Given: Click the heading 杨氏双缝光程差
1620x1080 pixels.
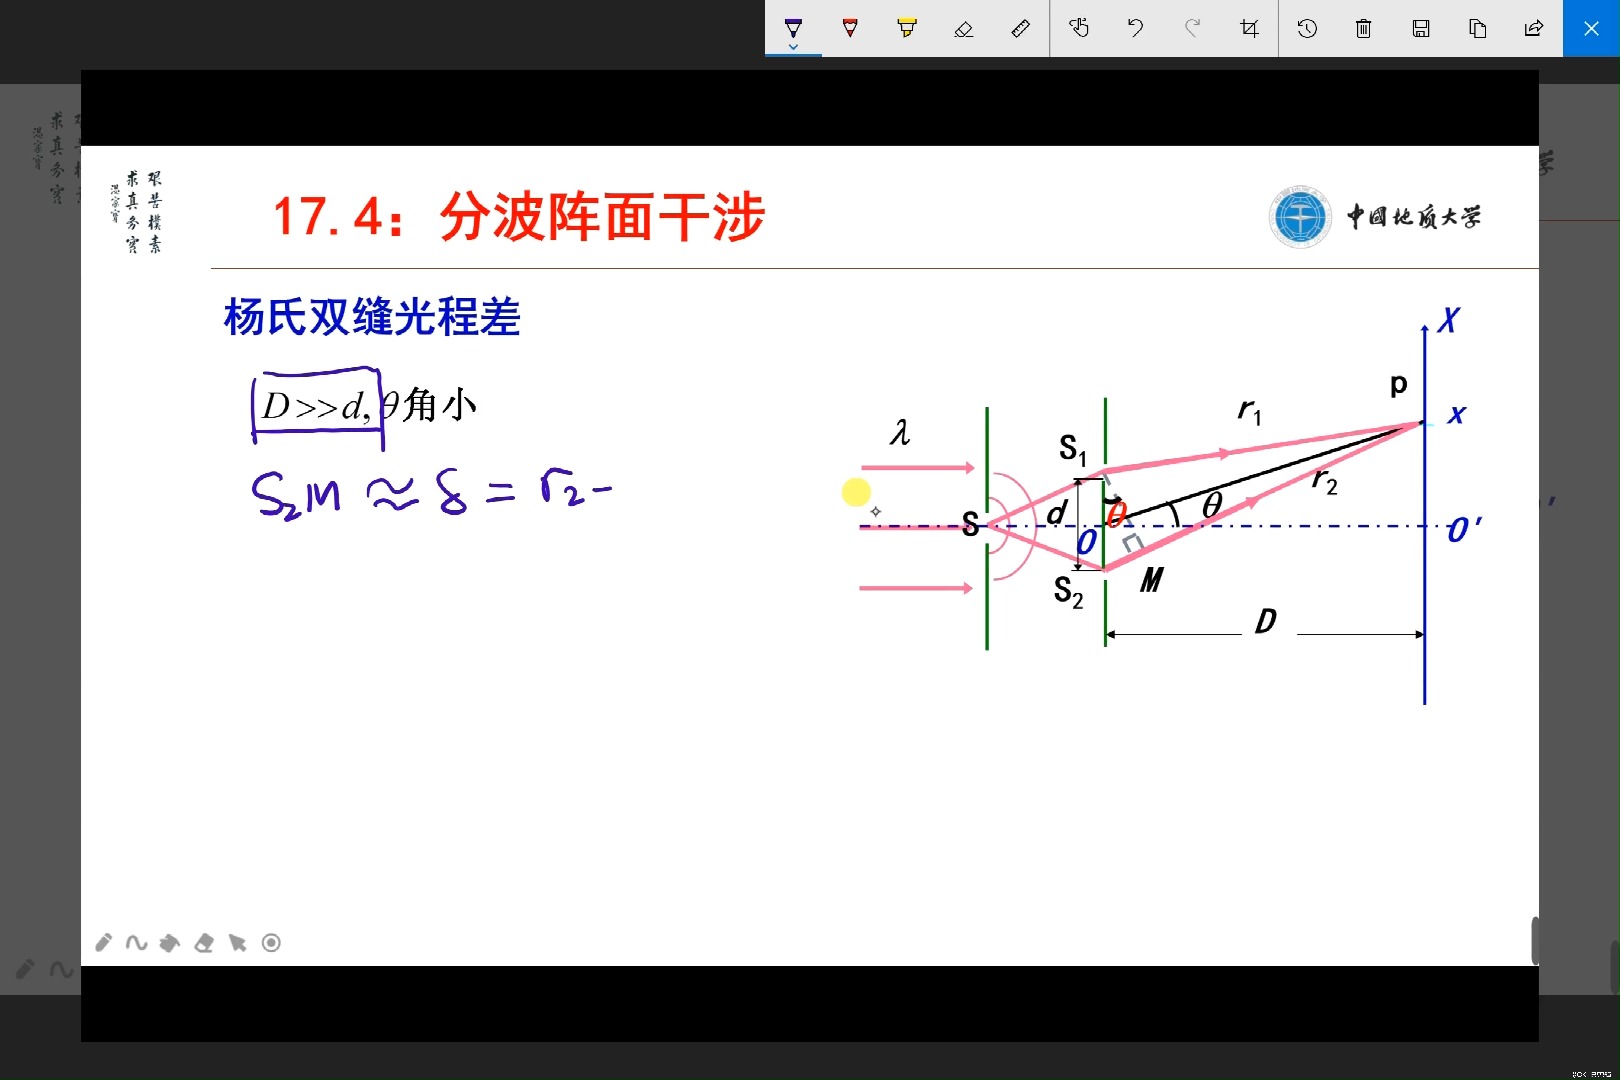Looking at the screenshot, I should (372, 317).
